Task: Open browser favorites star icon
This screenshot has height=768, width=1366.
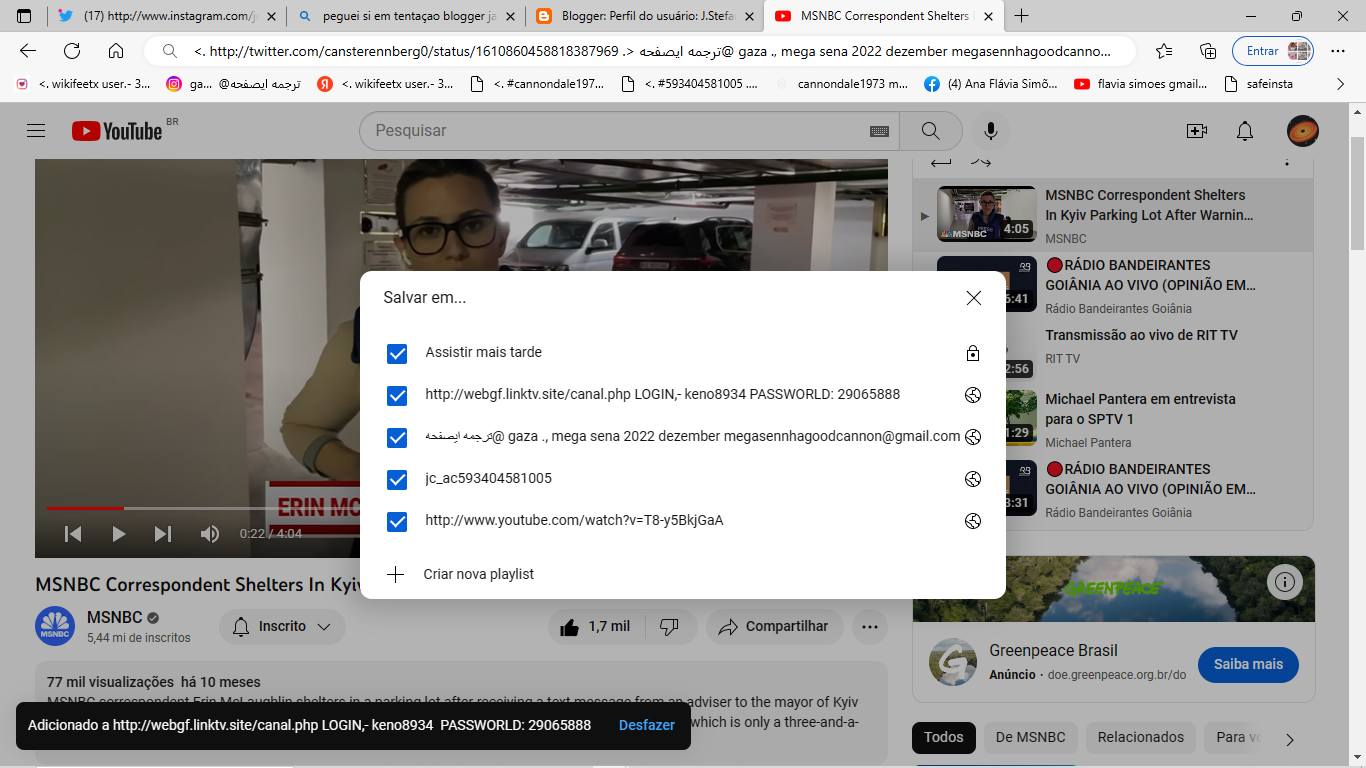Action: pos(1164,51)
